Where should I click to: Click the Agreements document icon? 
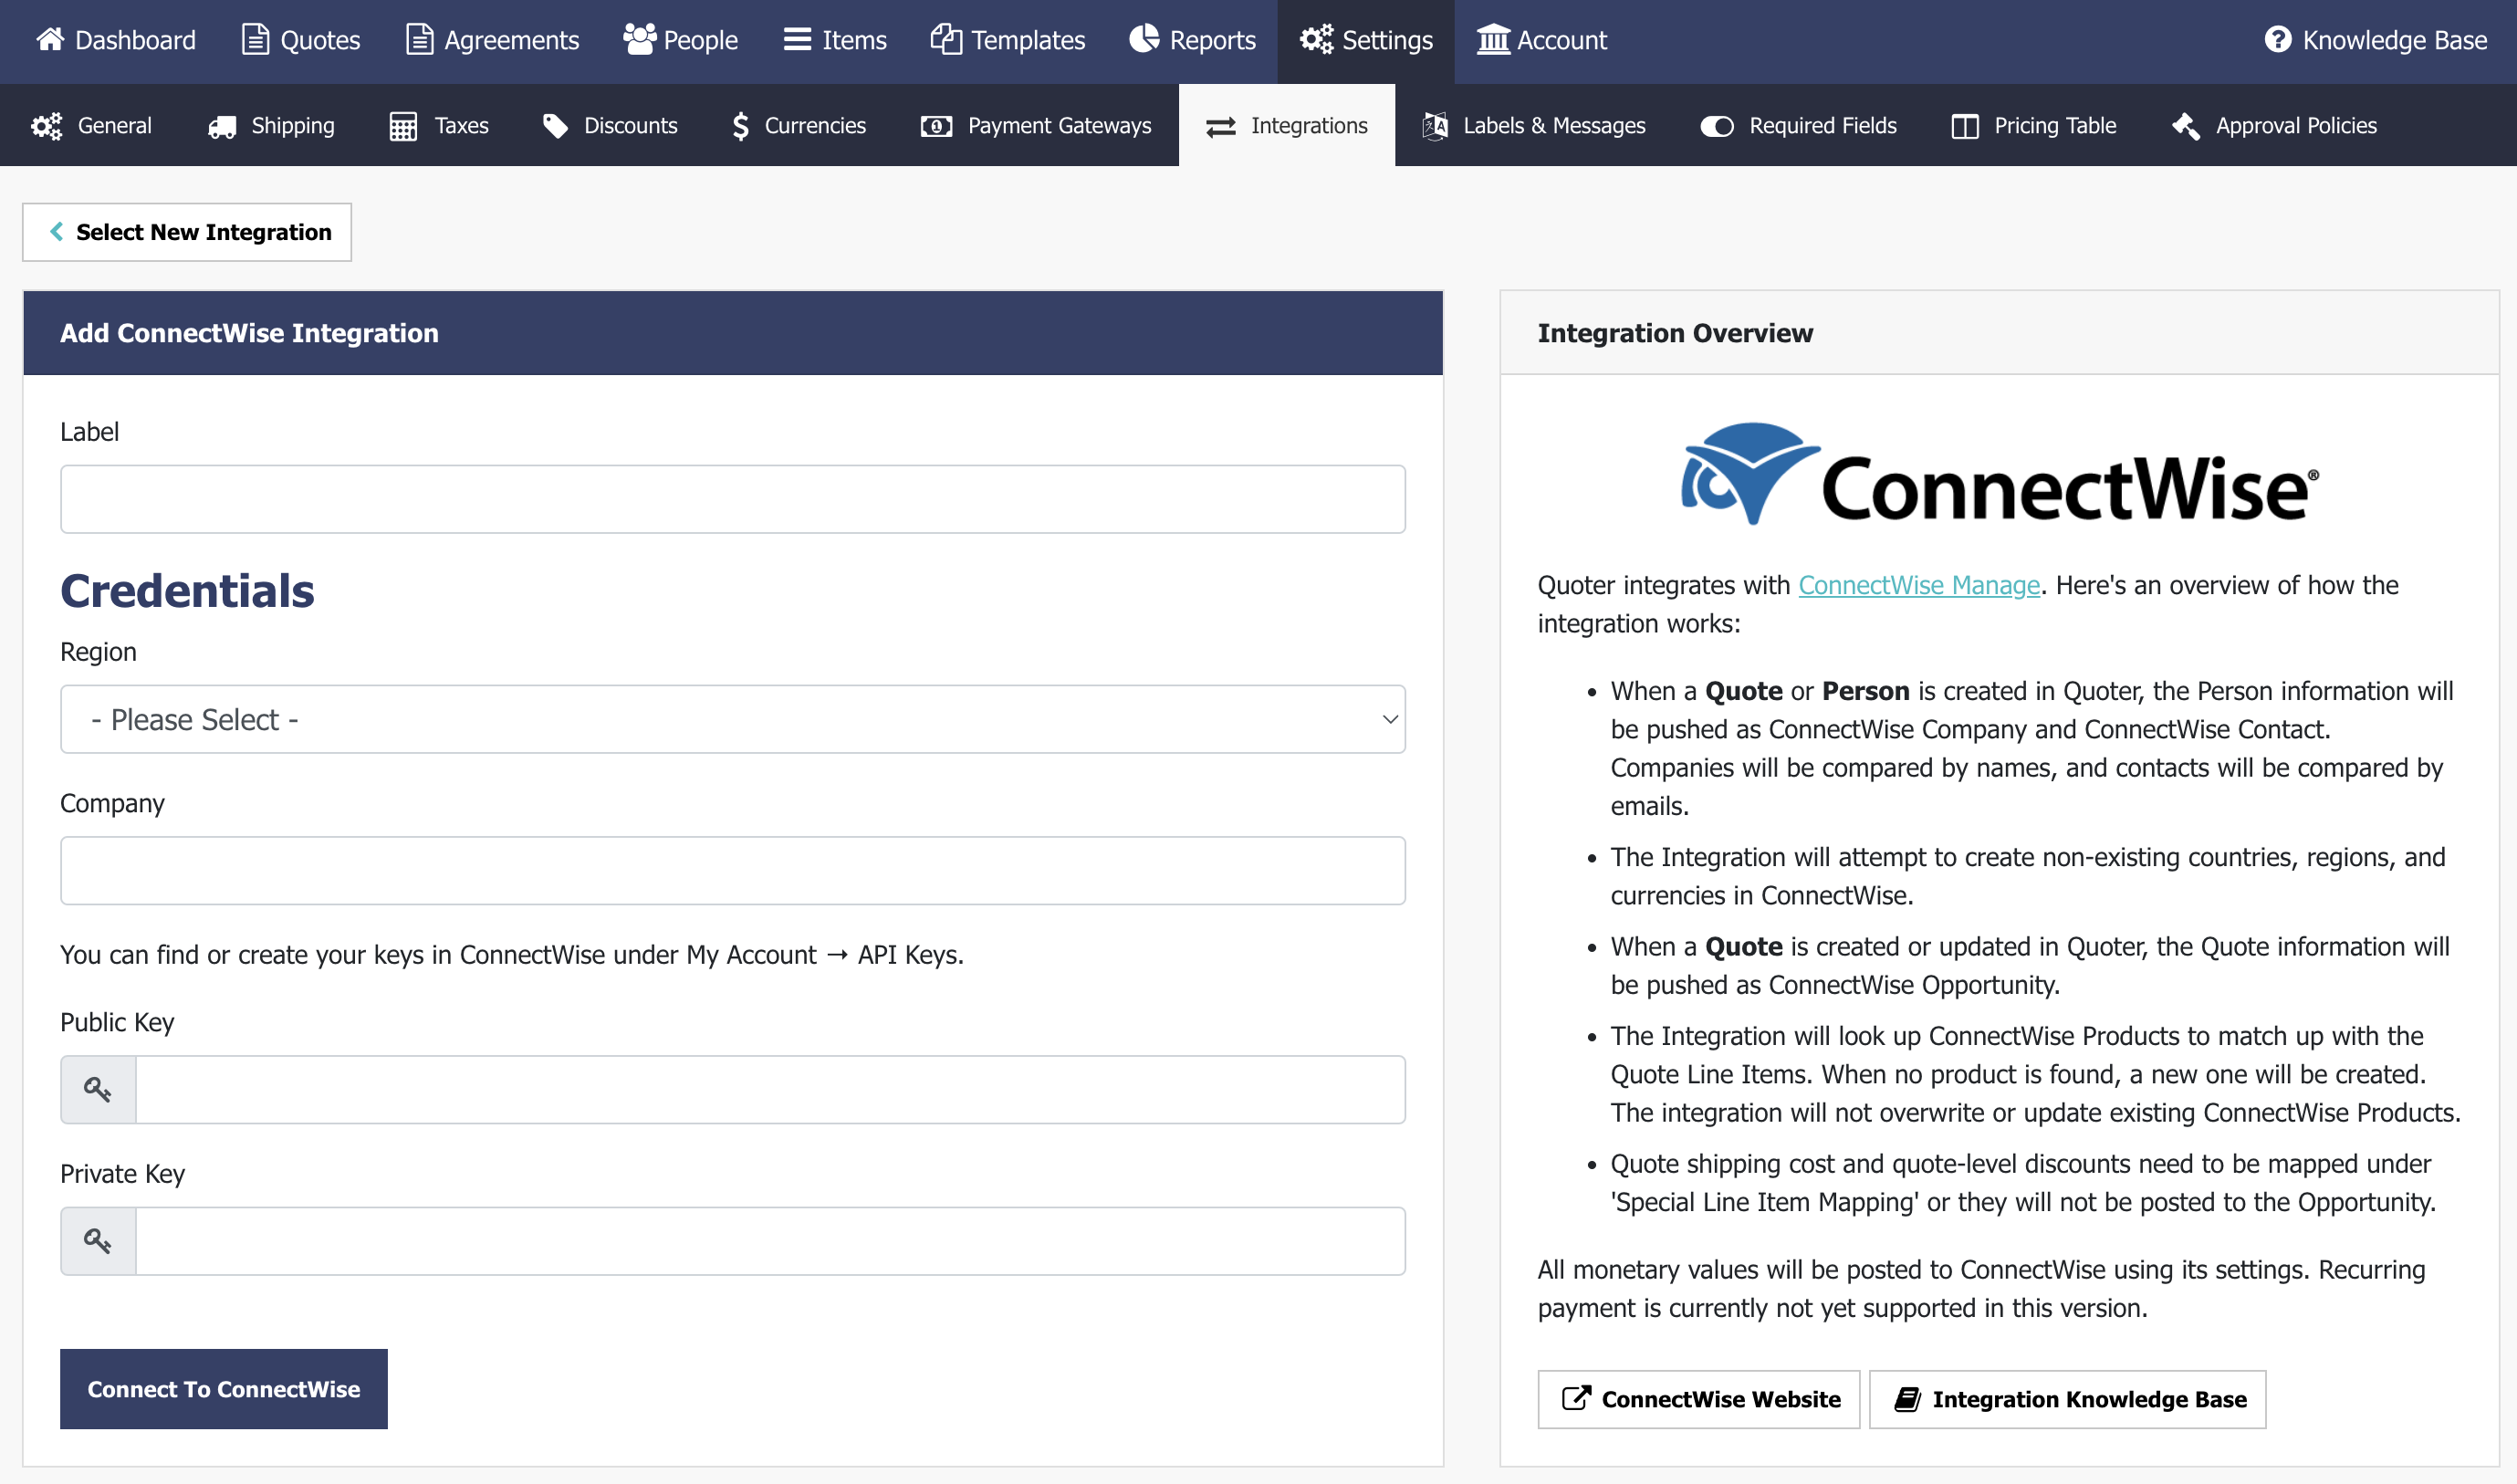(x=419, y=40)
